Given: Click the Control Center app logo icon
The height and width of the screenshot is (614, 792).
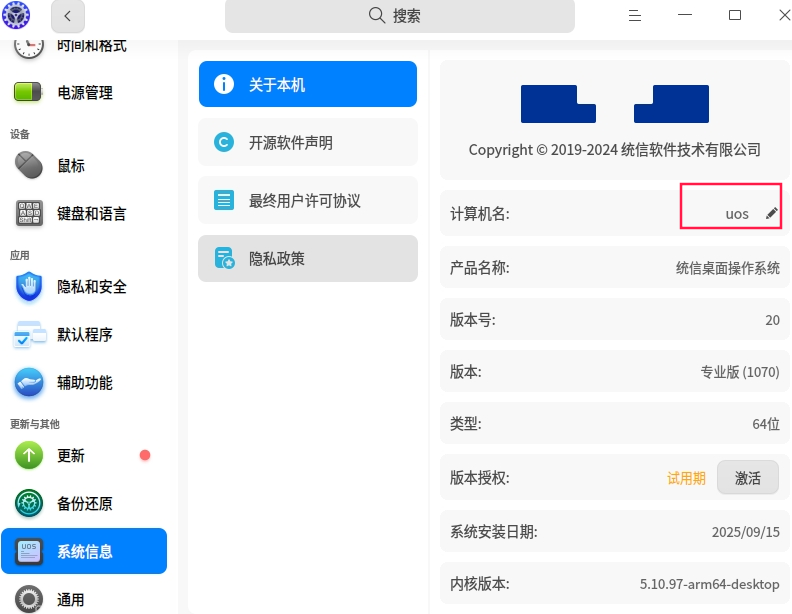Looking at the screenshot, I should [x=16, y=15].
